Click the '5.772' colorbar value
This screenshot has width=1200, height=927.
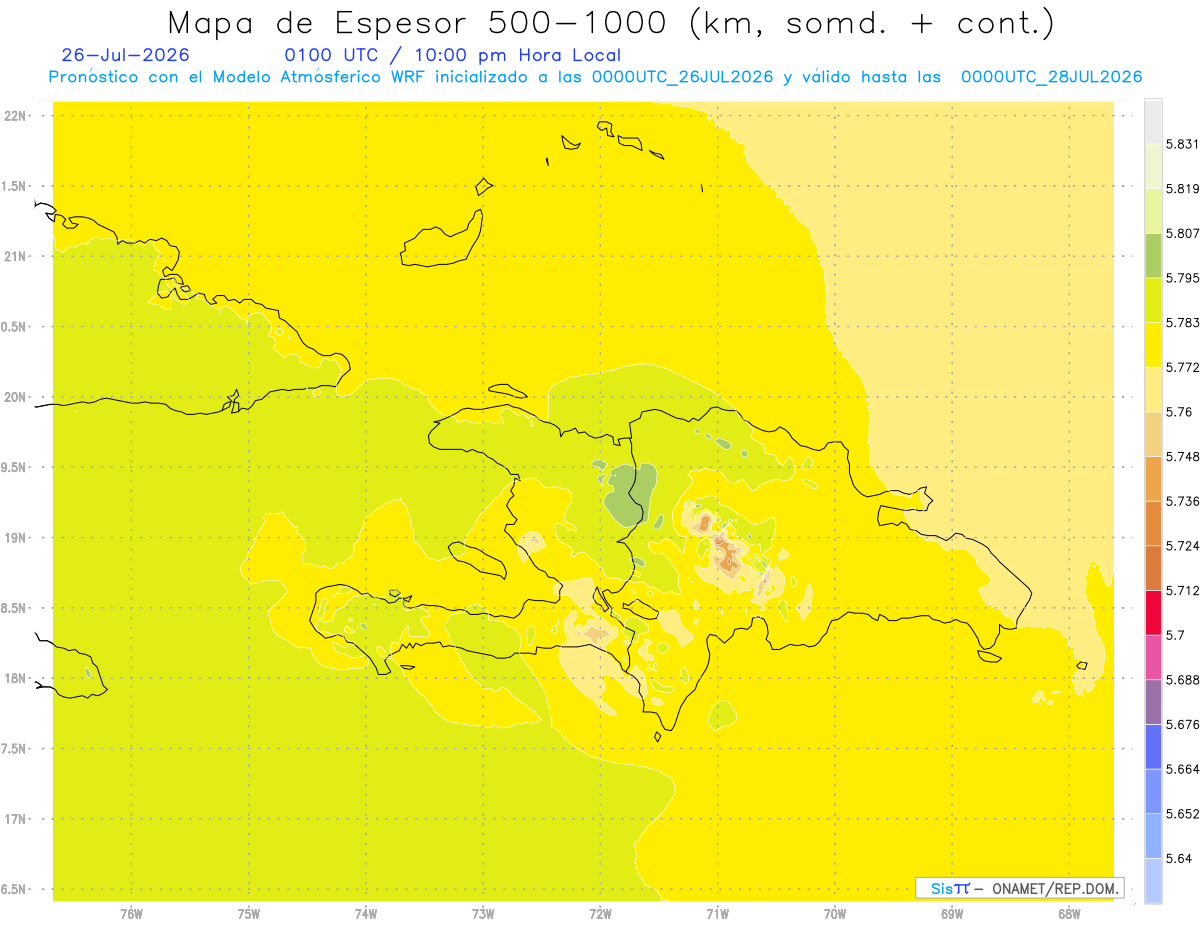point(1182,367)
